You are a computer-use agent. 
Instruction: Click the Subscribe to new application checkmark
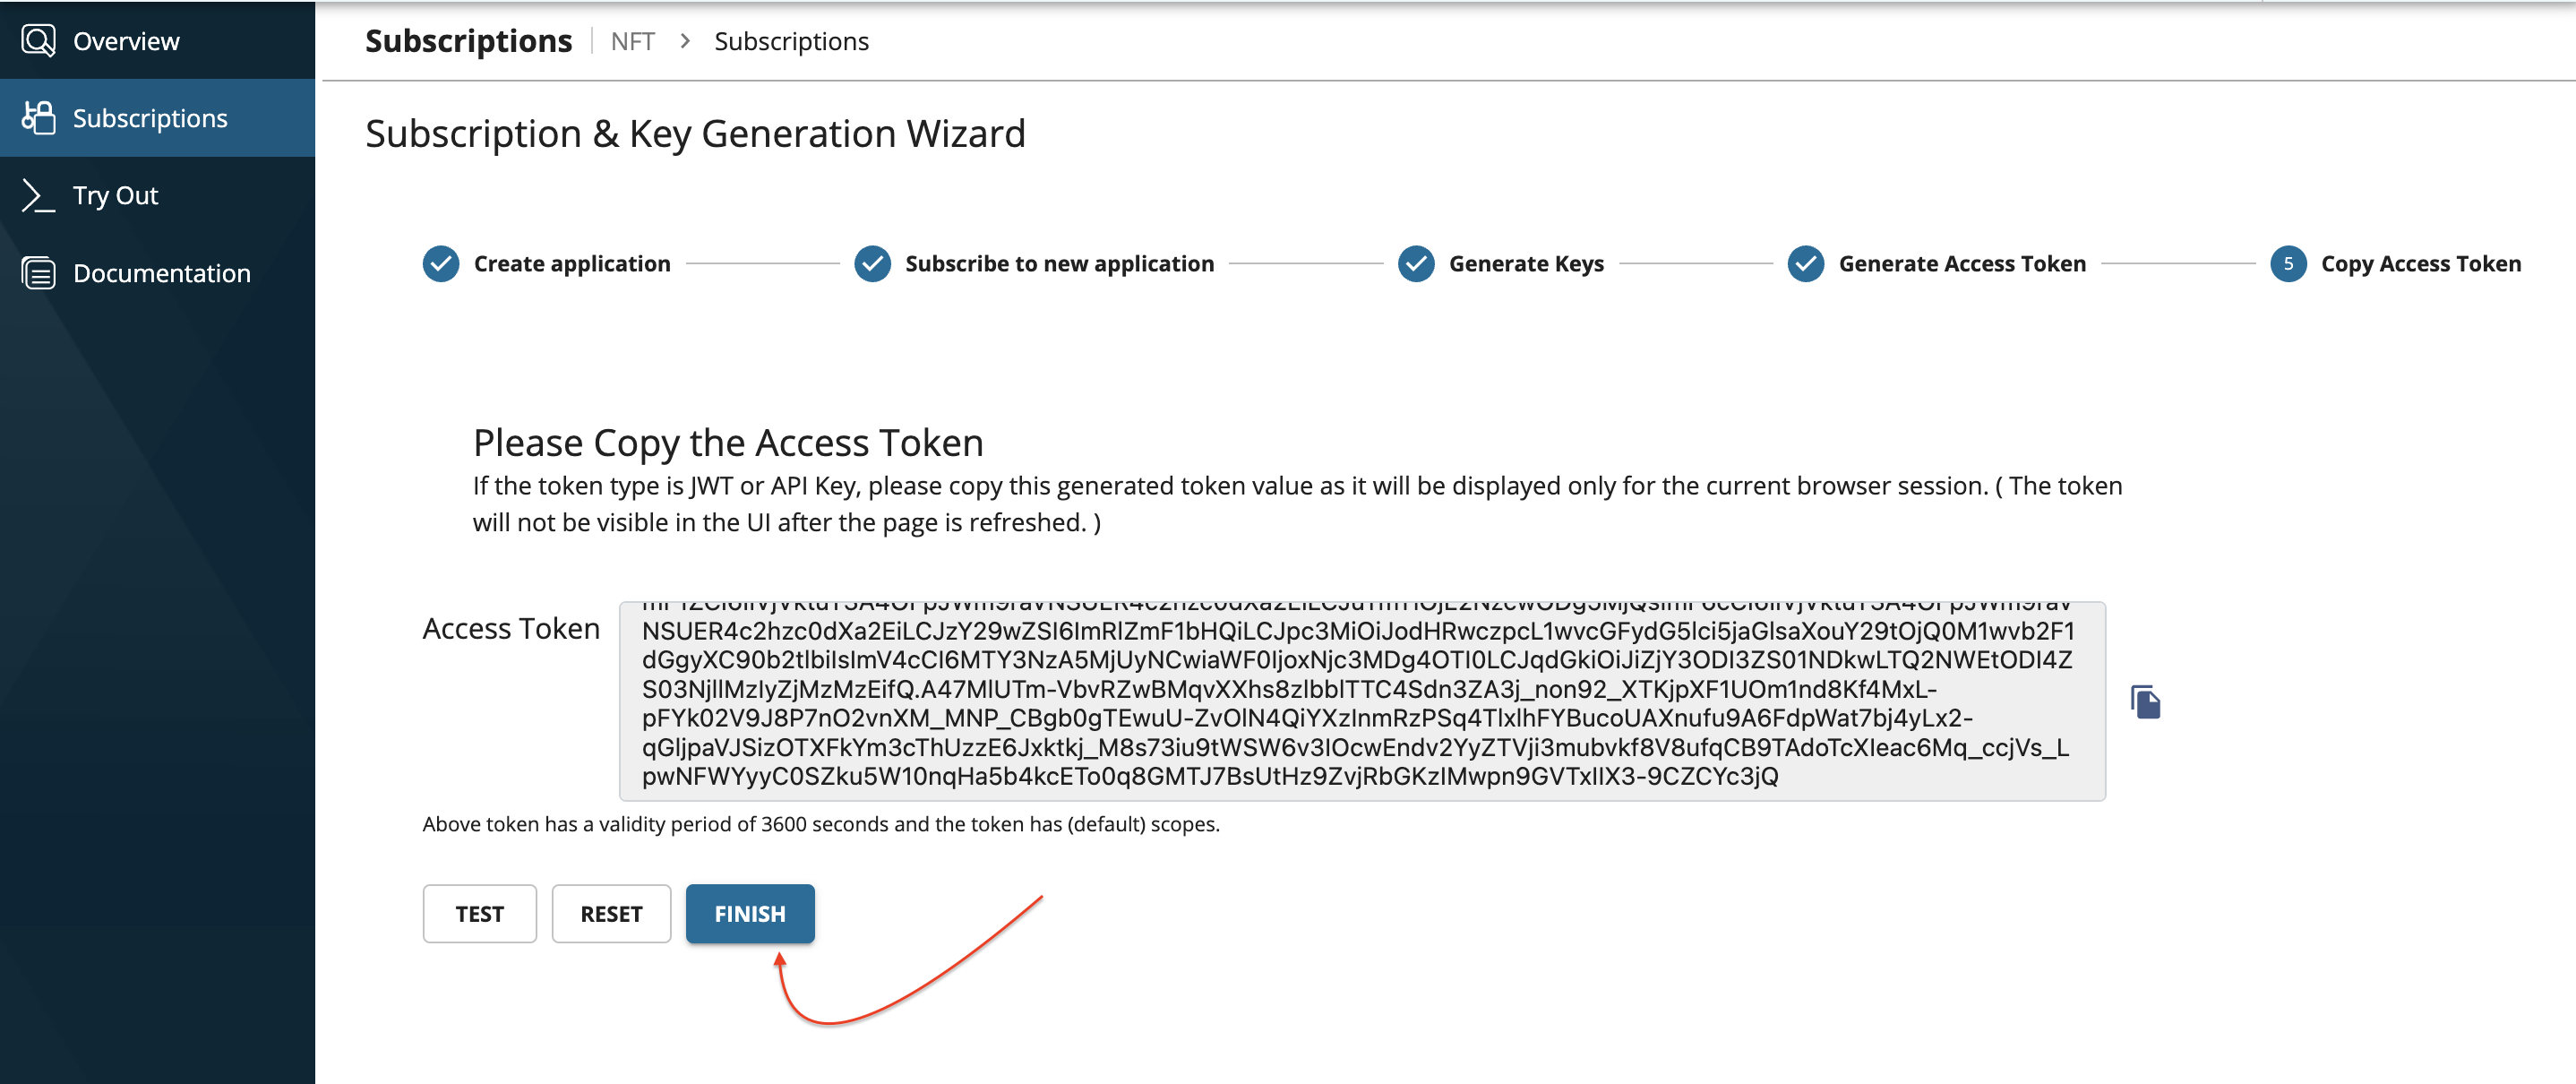pyautogui.click(x=872, y=264)
